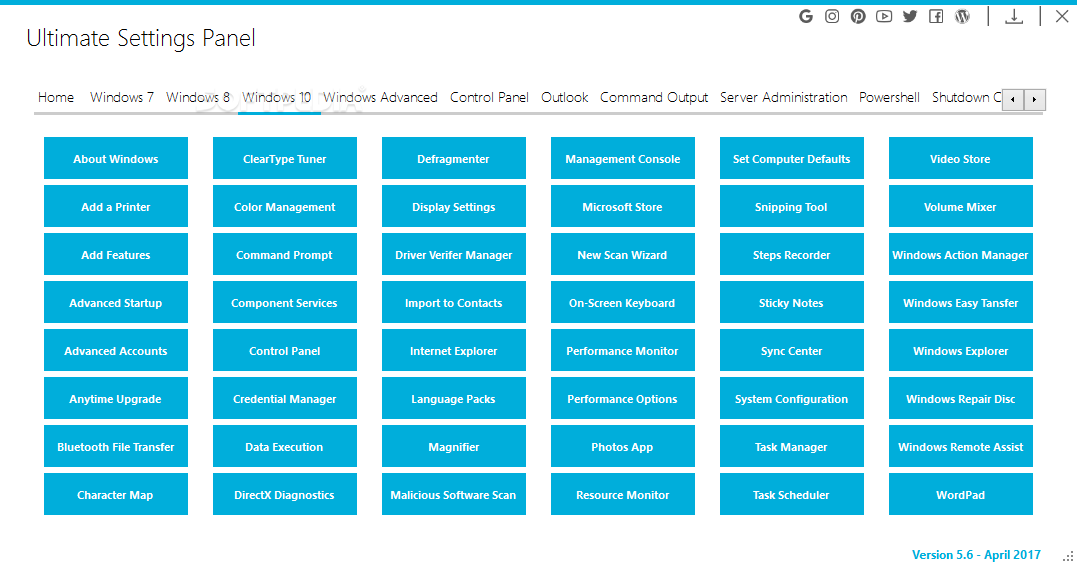Screen dimensions: 1077x565
Task: Open Component Services
Action: click(x=285, y=303)
